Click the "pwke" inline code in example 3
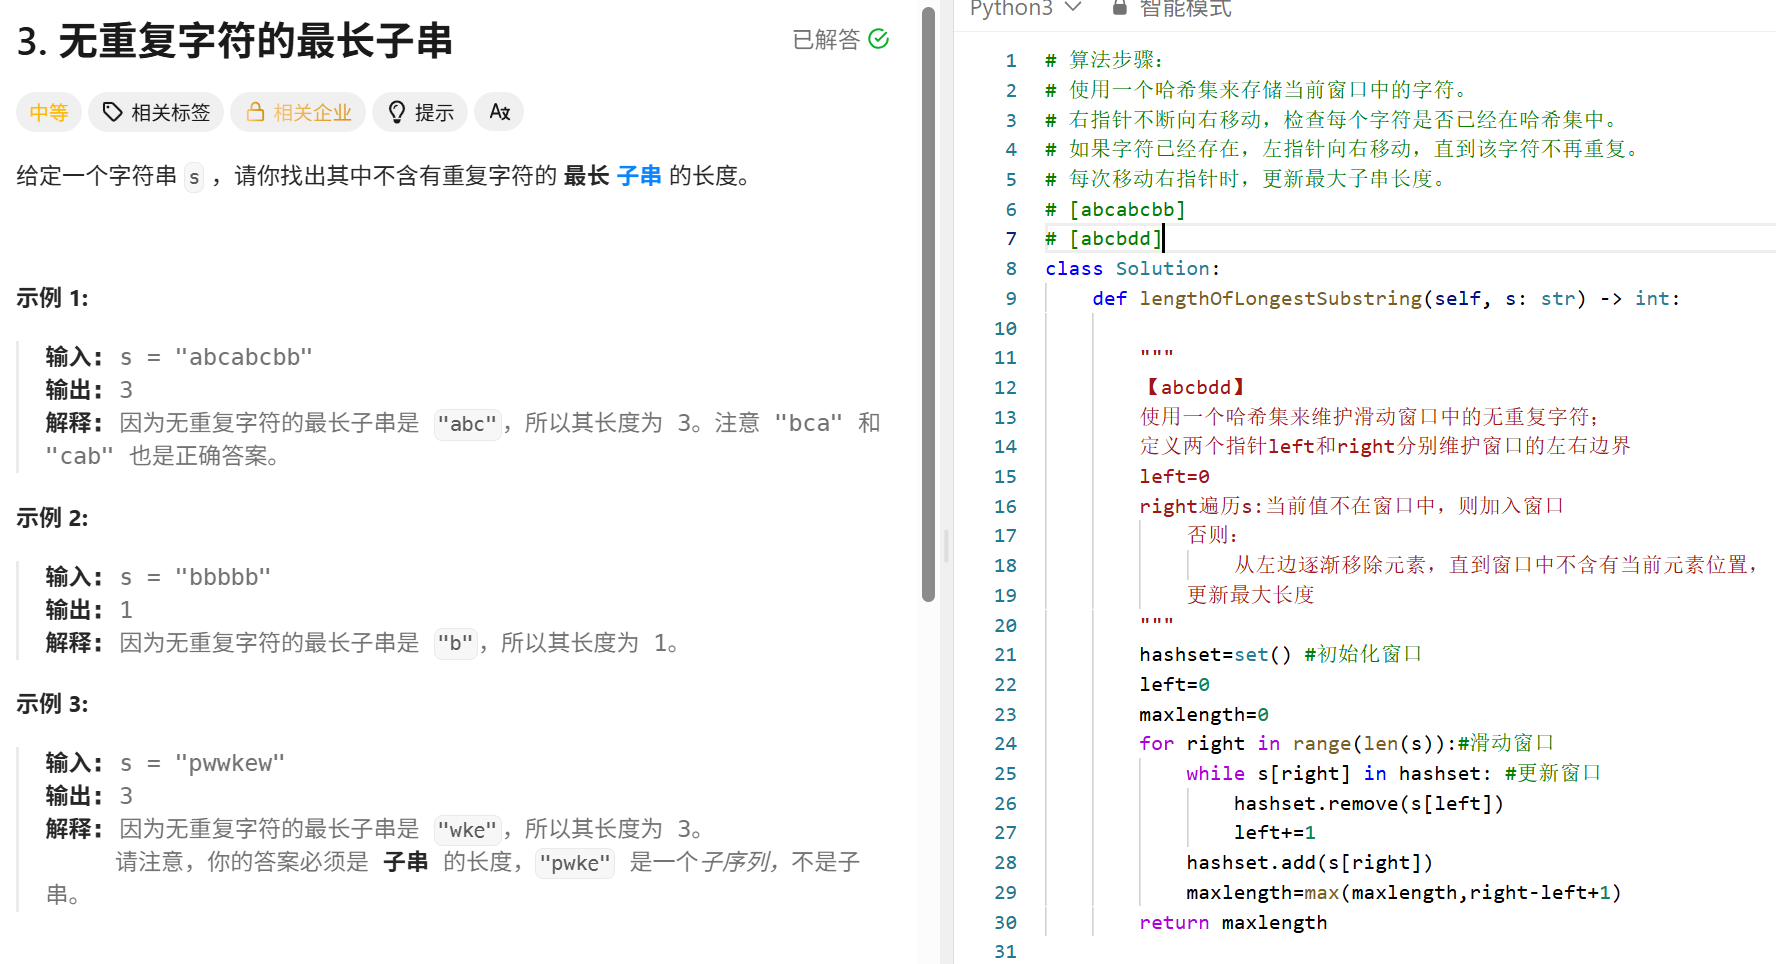 (x=575, y=863)
